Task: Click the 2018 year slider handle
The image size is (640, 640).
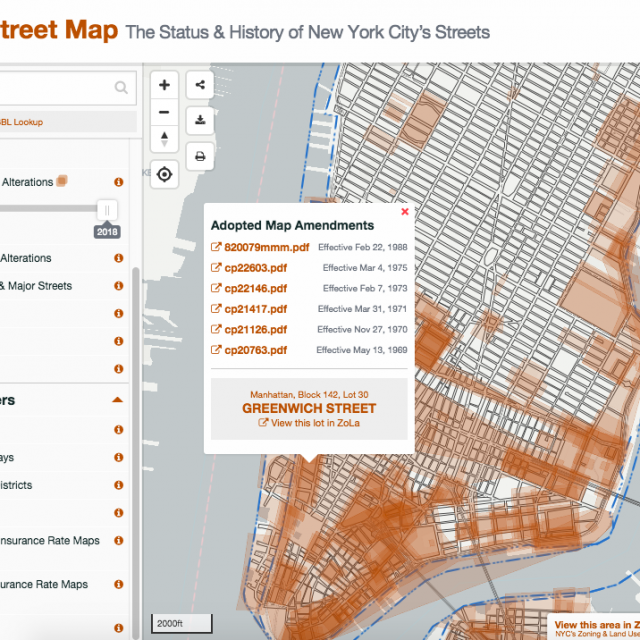Action: tap(107, 210)
